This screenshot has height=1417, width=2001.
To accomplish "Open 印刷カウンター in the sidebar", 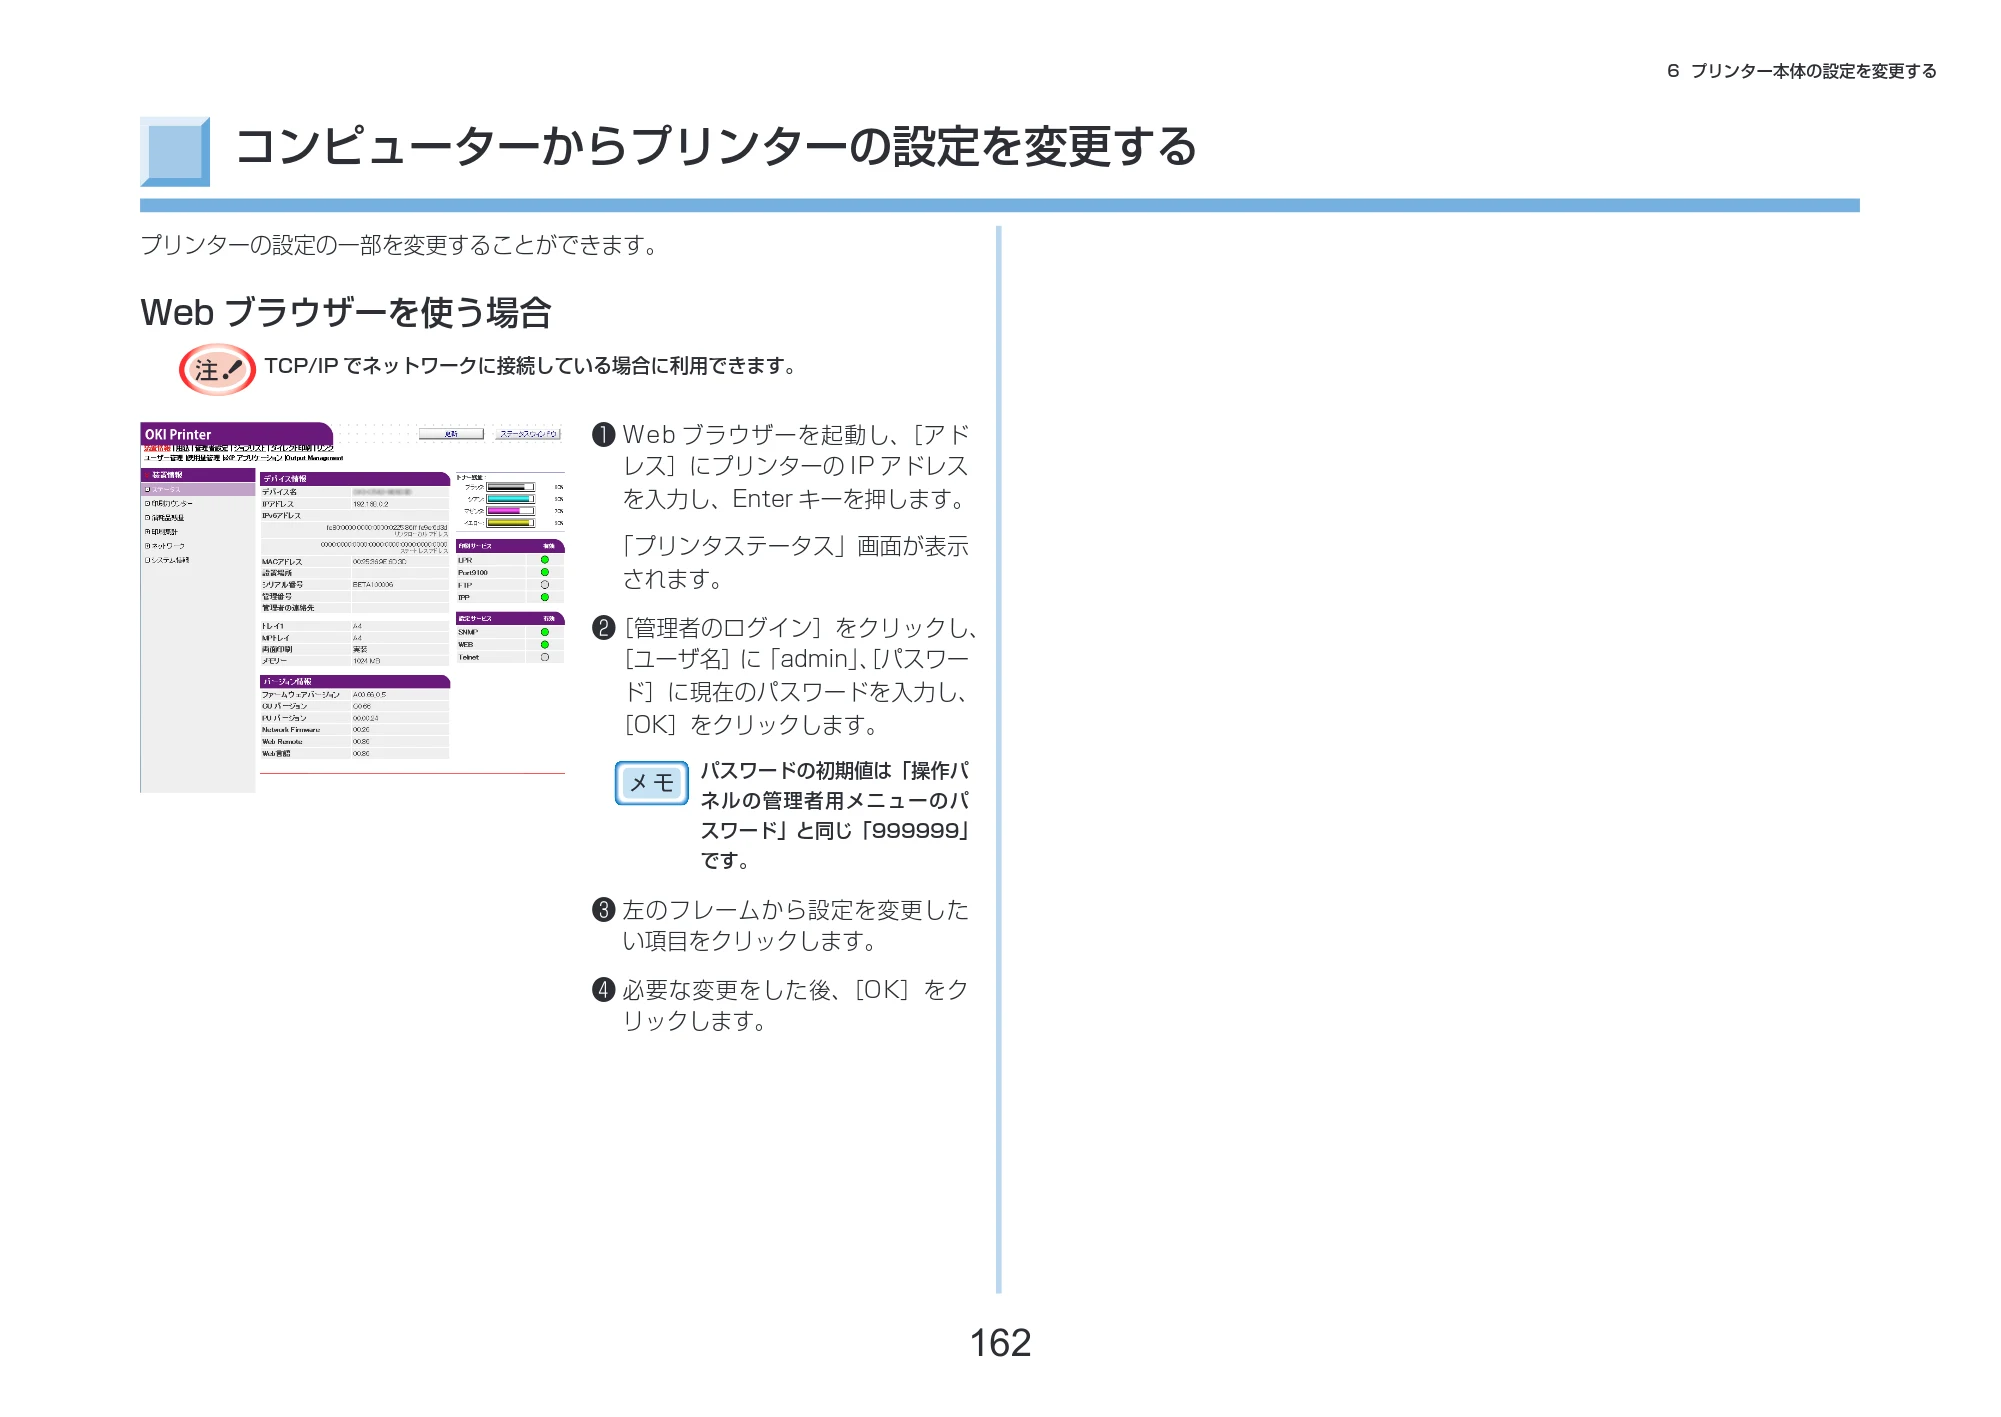I will pos(169,503).
